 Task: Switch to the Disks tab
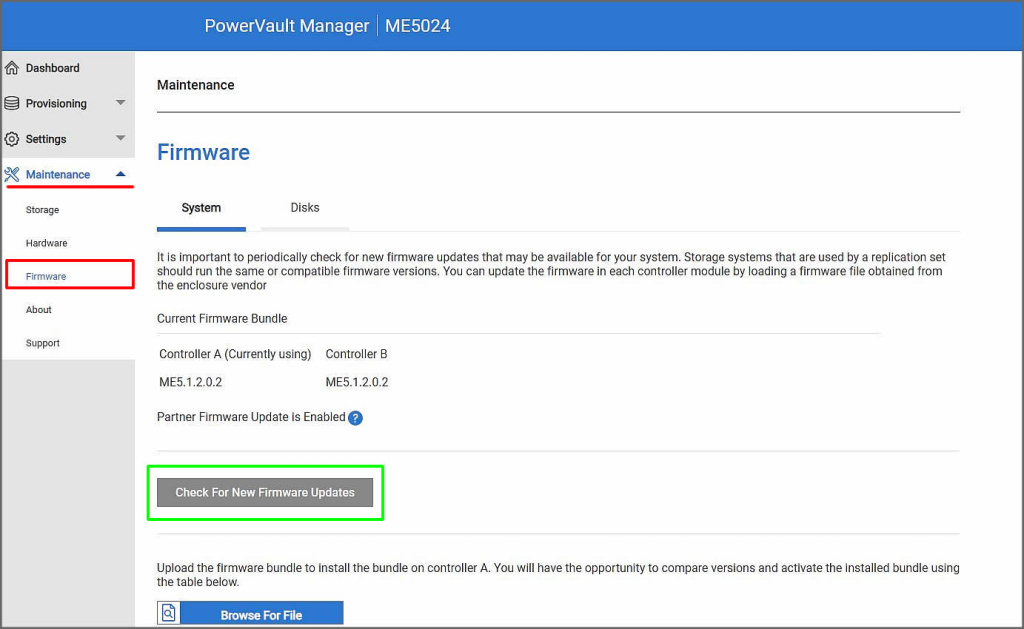point(305,208)
